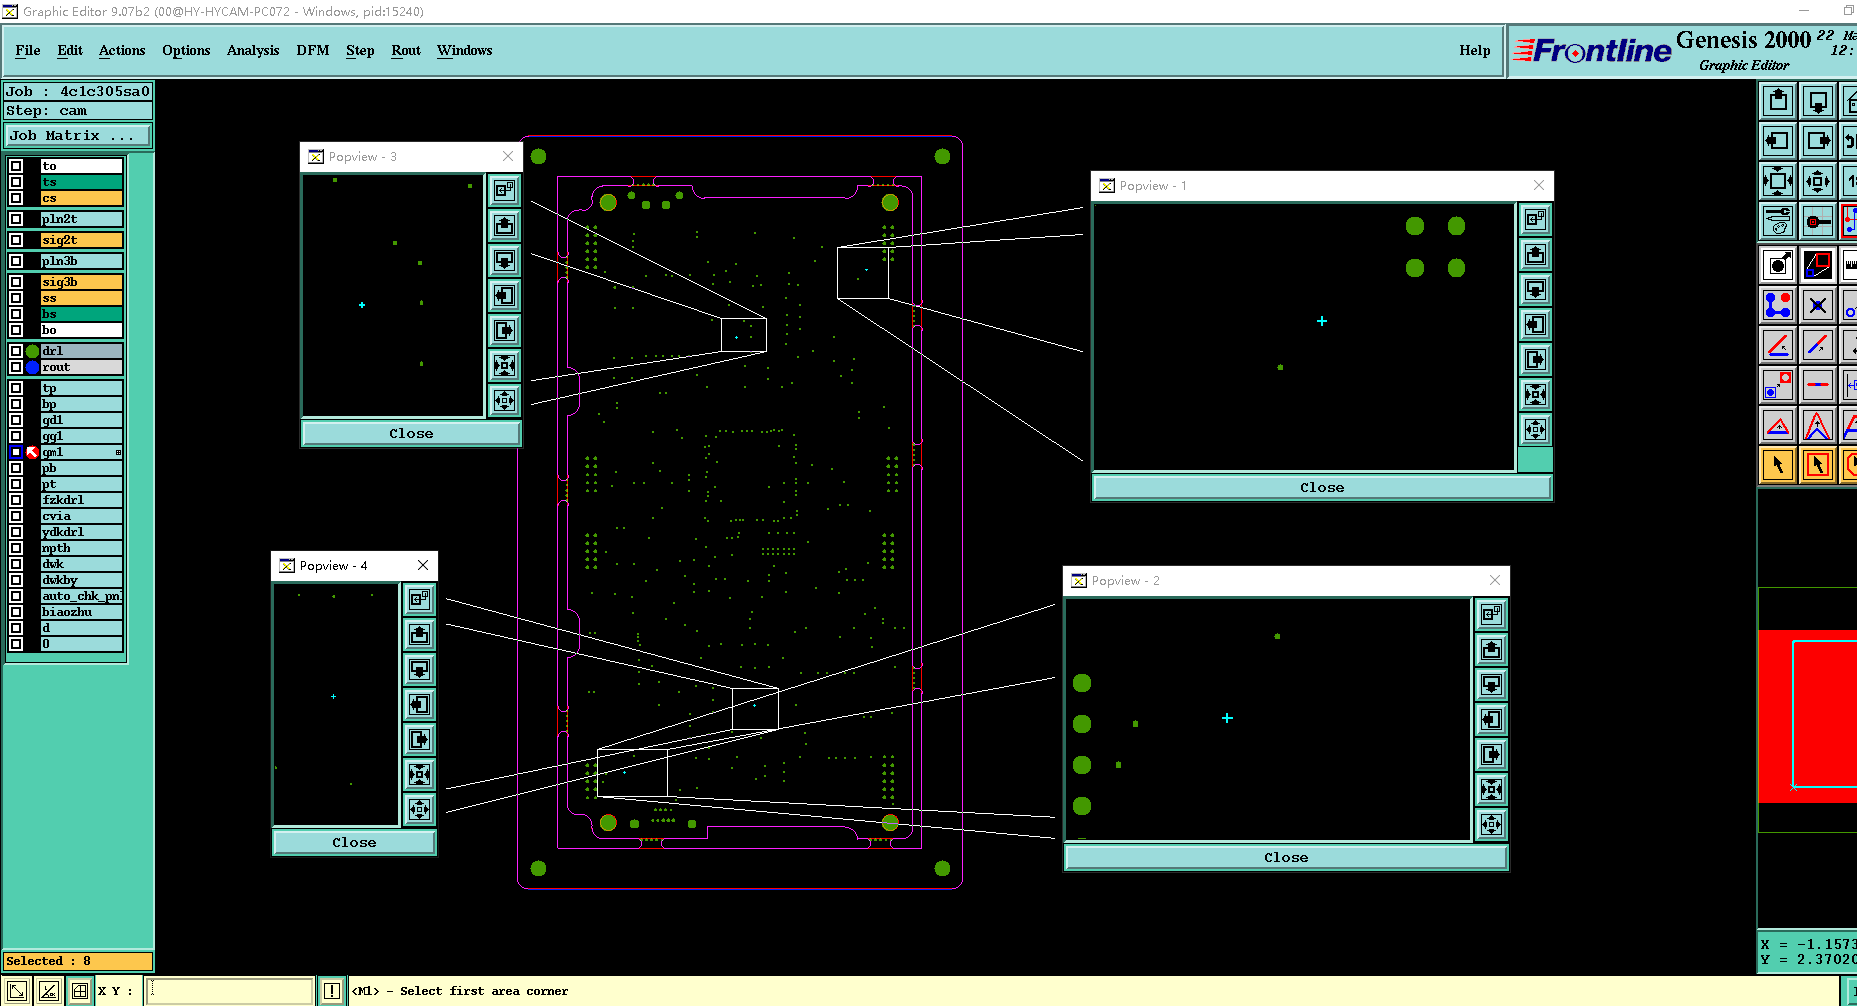1857x1006 pixels.
Task: Click Close button in Popview 3
Action: coord(411,433)
